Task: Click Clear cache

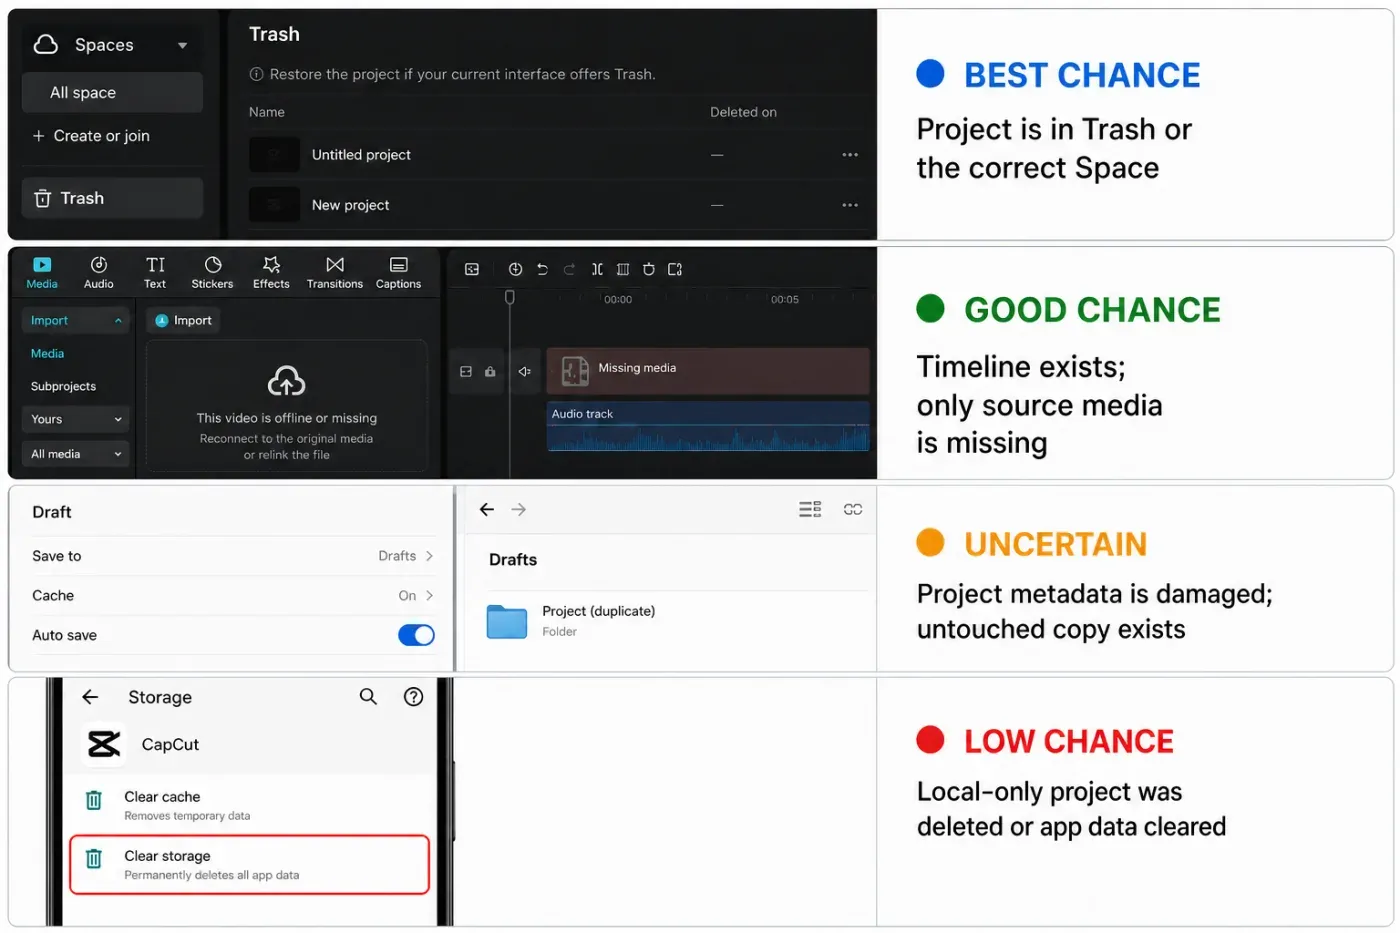Action: 250,806
